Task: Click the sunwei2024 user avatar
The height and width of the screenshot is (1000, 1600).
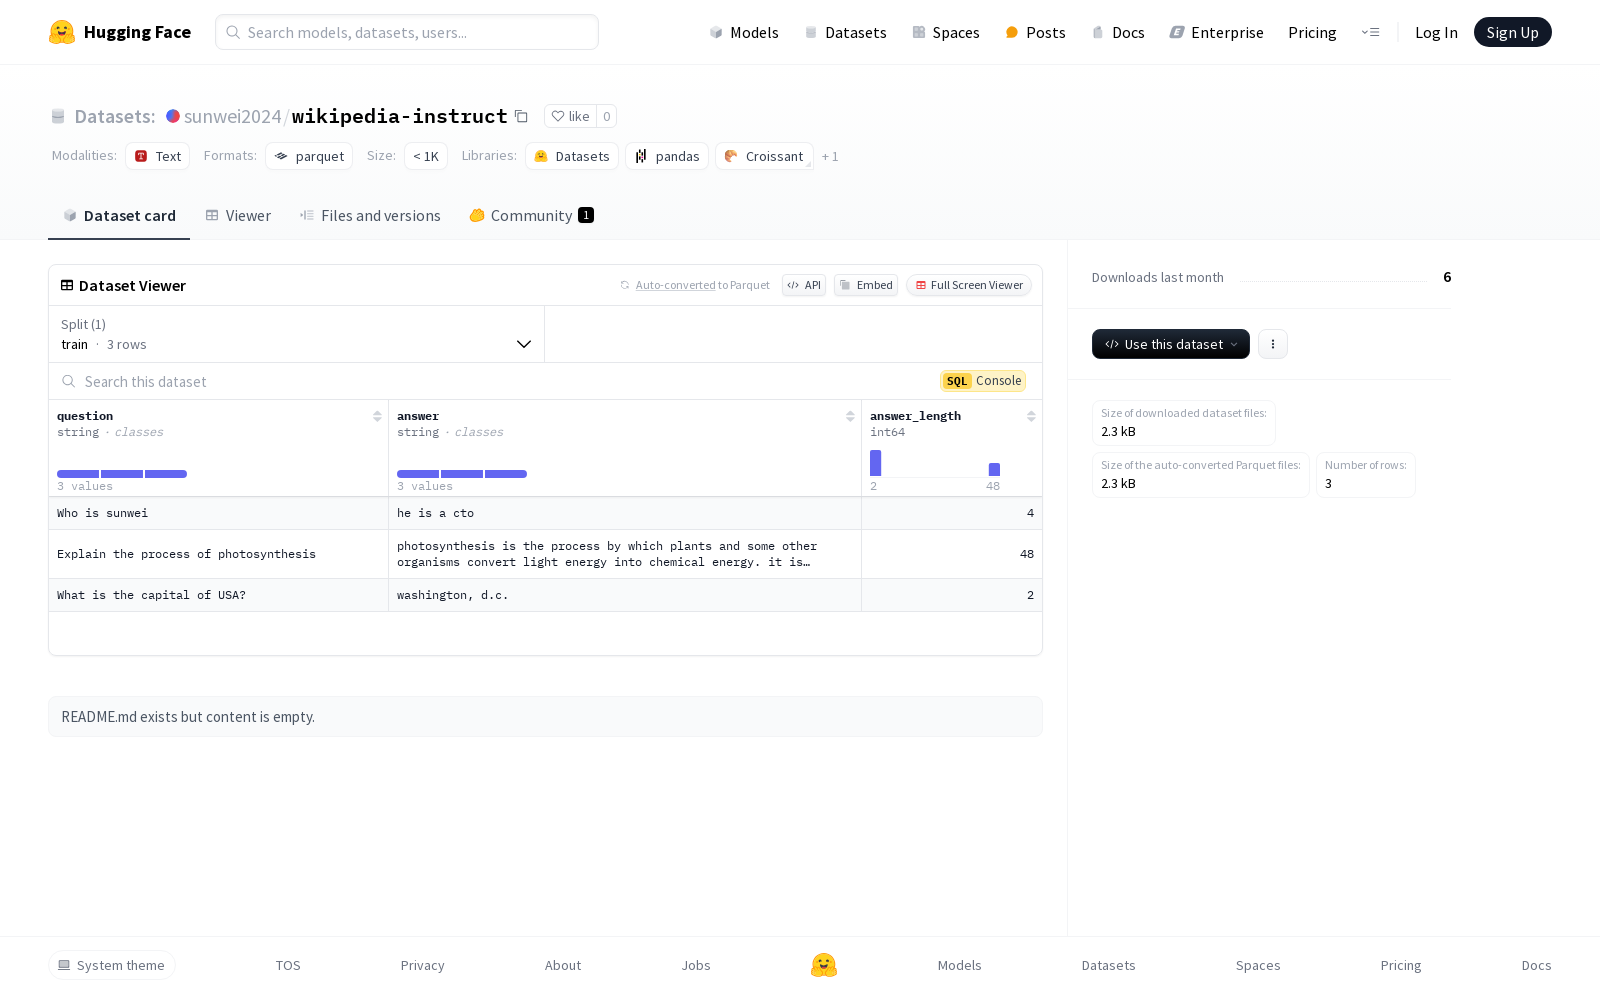Action: tap(173, 116)
